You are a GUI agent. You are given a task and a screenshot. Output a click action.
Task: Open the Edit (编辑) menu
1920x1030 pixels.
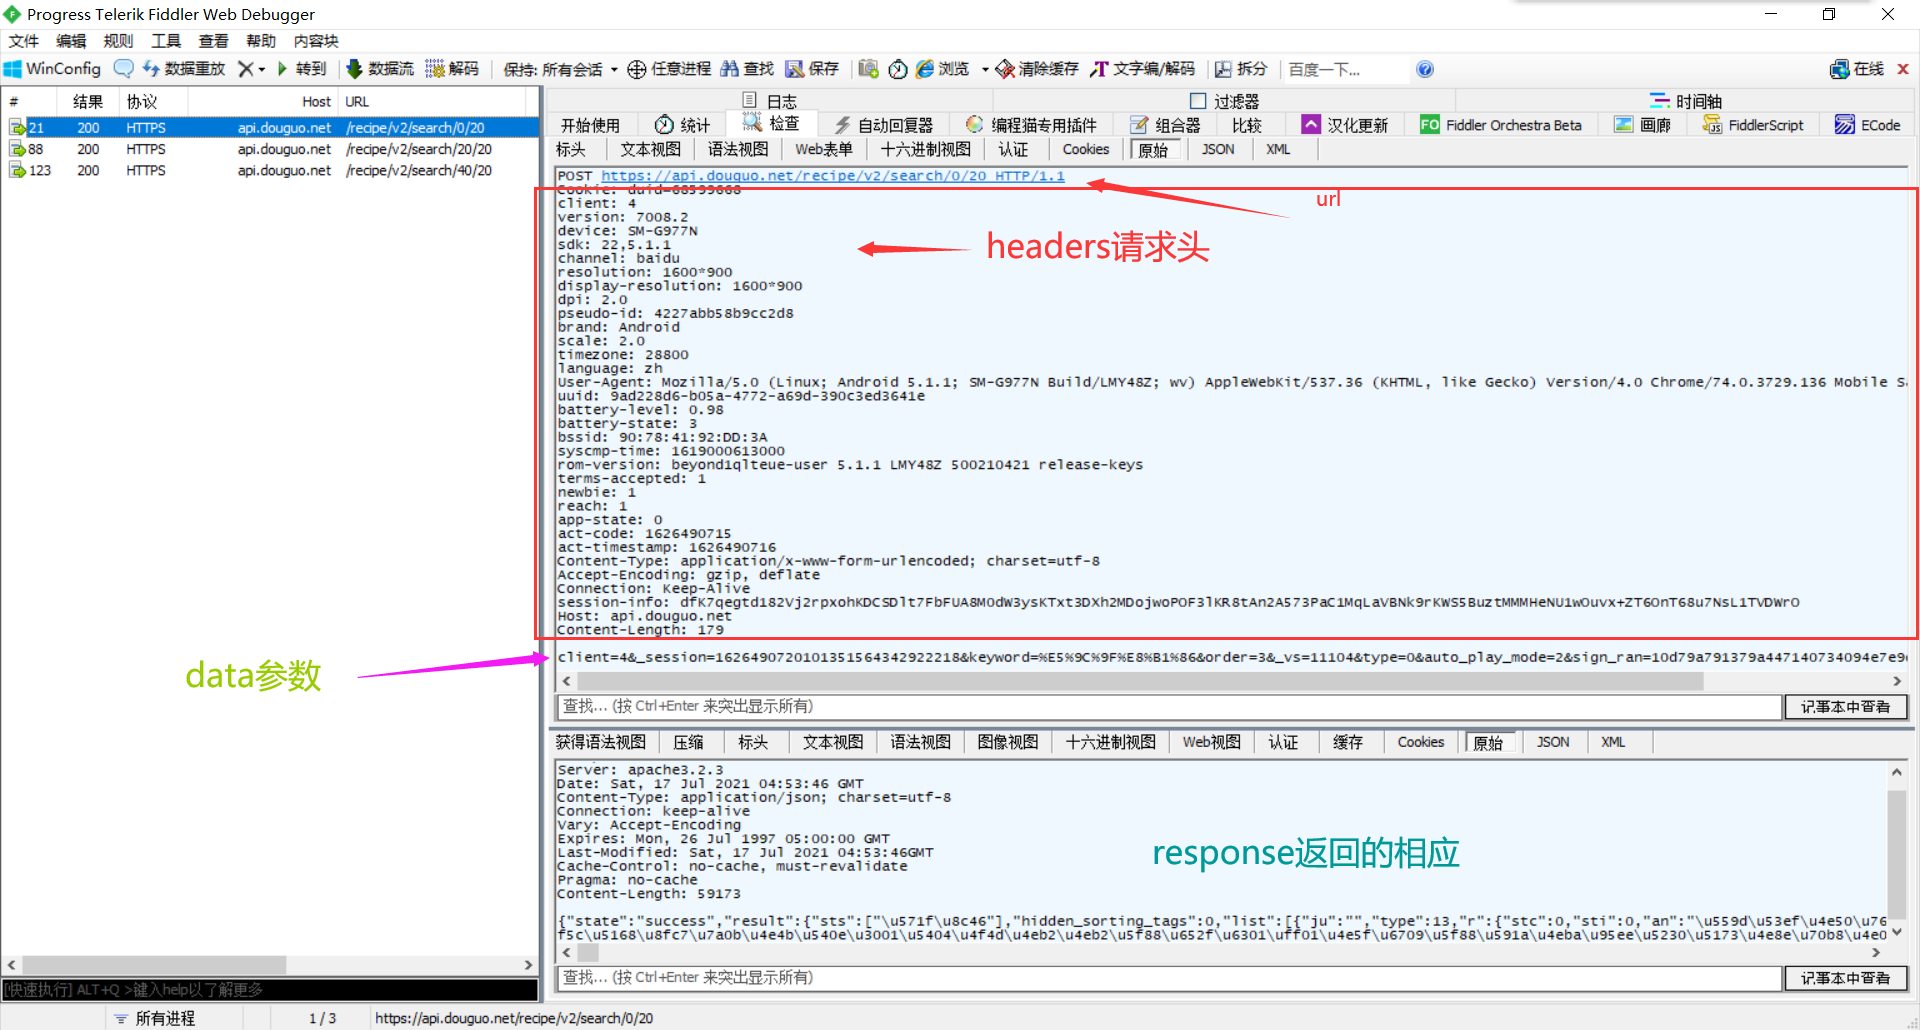click(x=71, y=41)
